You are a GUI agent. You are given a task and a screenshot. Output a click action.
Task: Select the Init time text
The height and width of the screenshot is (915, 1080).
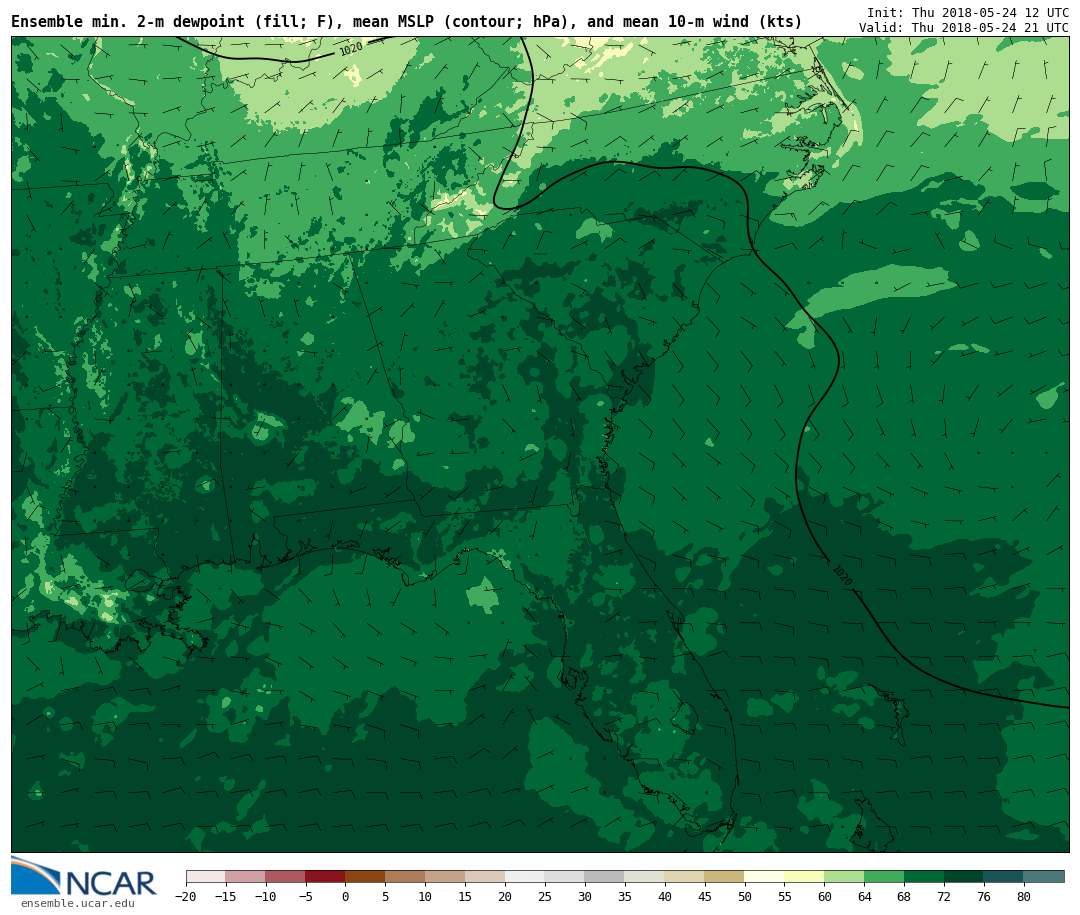point(967,13)
